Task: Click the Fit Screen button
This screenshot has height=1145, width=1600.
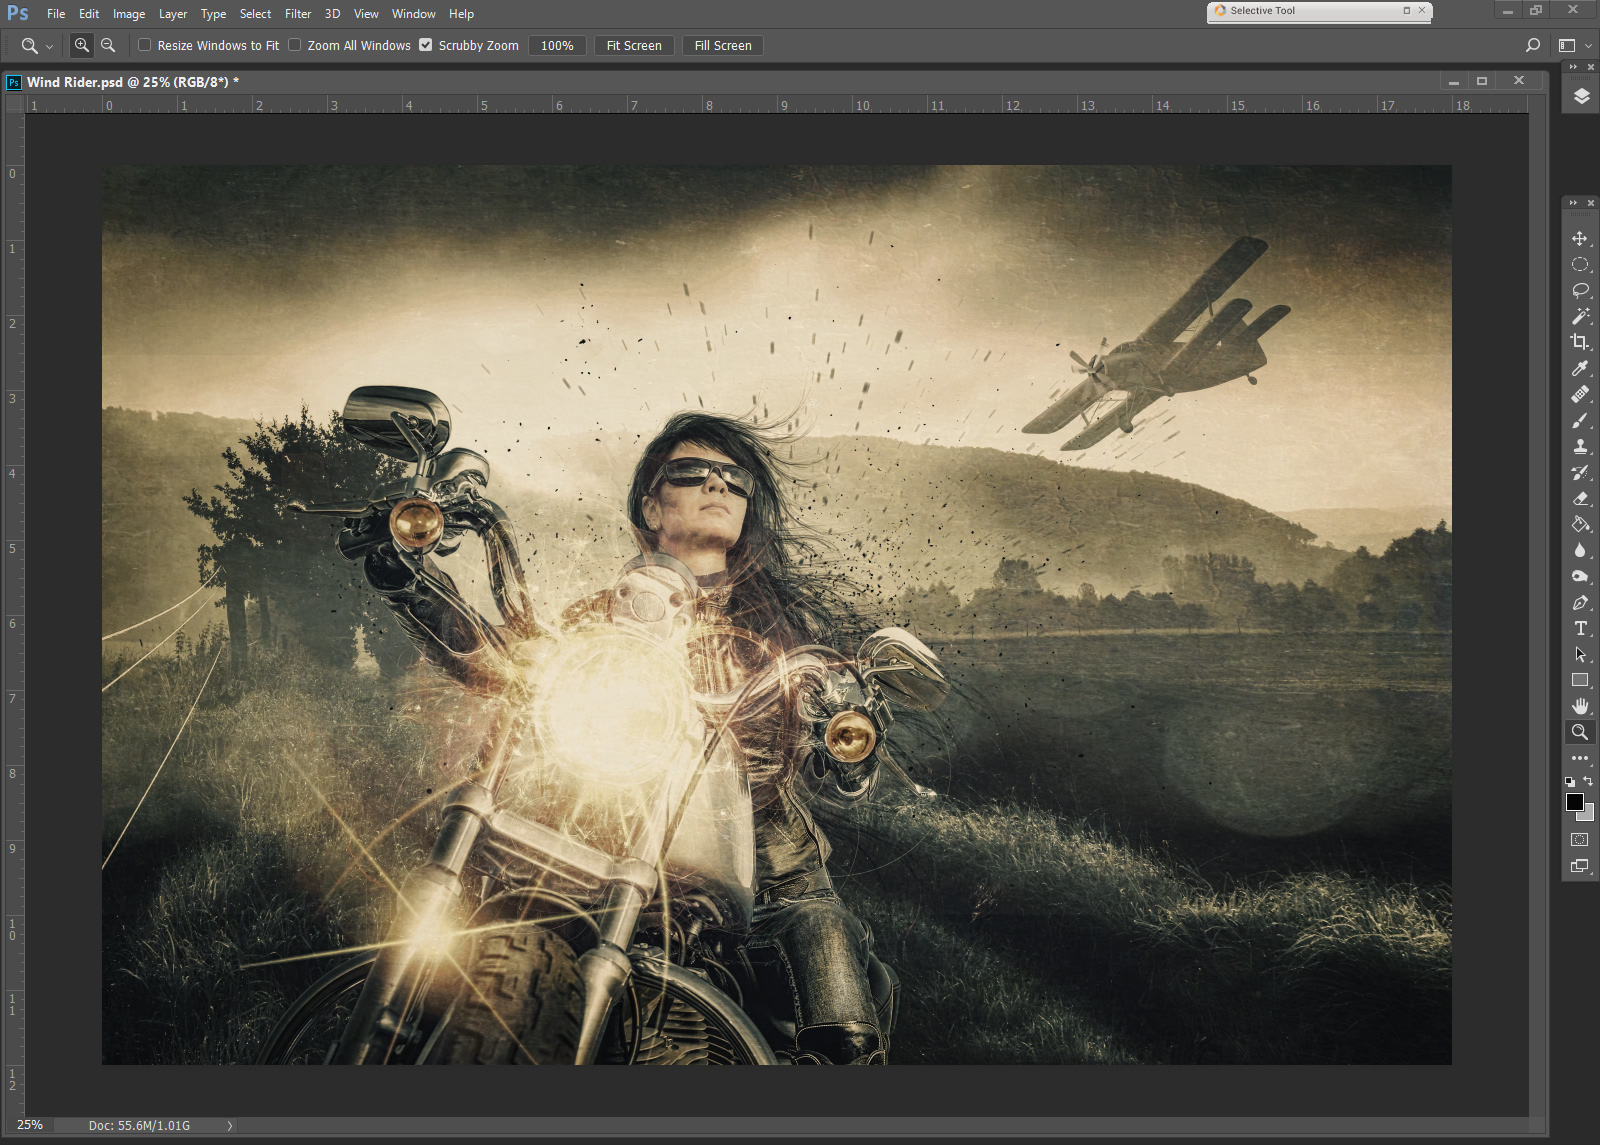Action: [x=633, y=46]
